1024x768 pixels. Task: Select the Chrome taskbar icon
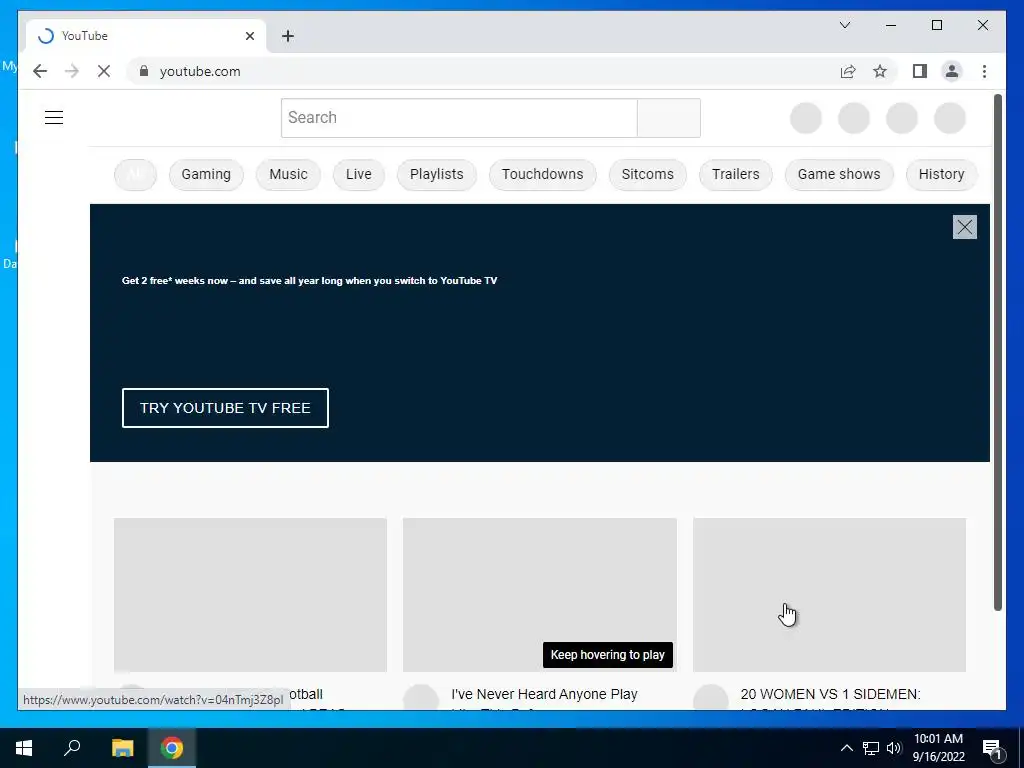point(172,748)
